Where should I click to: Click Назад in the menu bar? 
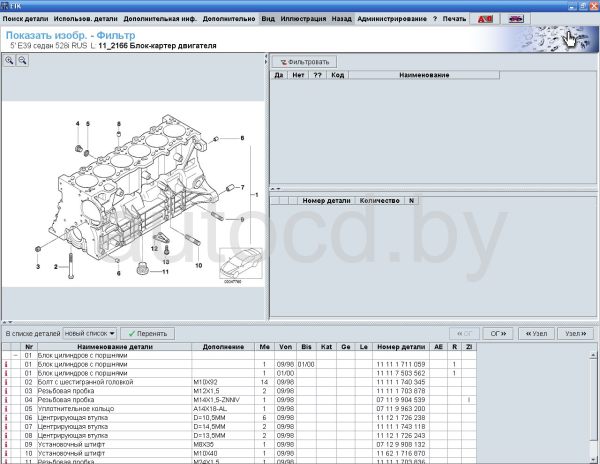click(x=342, y=19)
